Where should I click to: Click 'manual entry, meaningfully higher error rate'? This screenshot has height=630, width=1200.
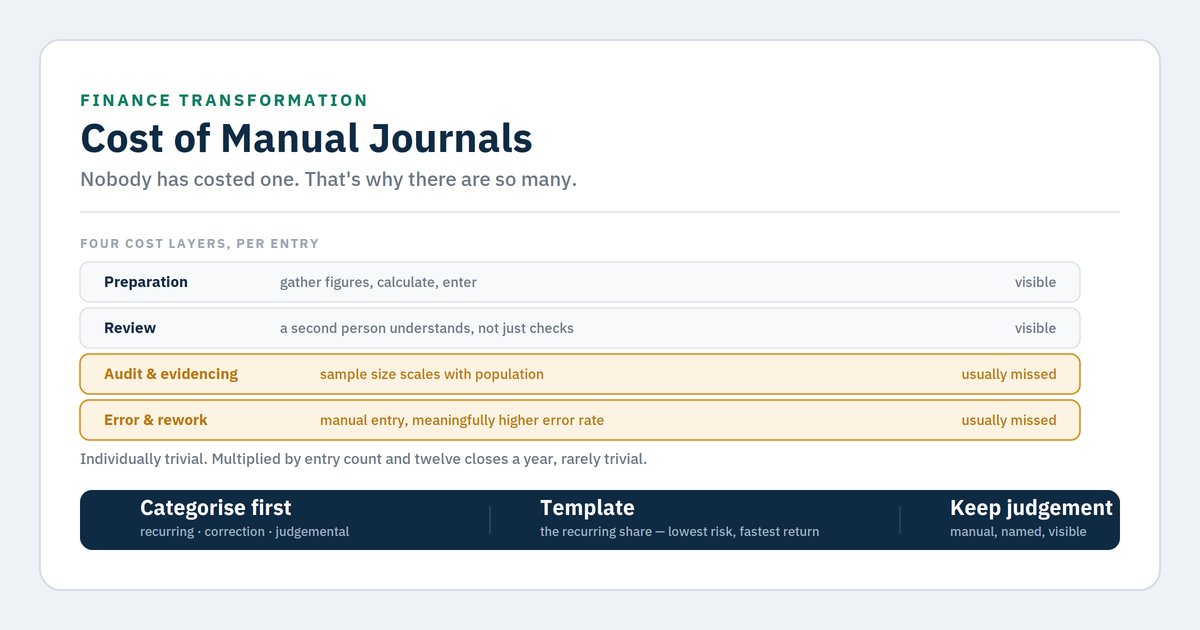462,420
